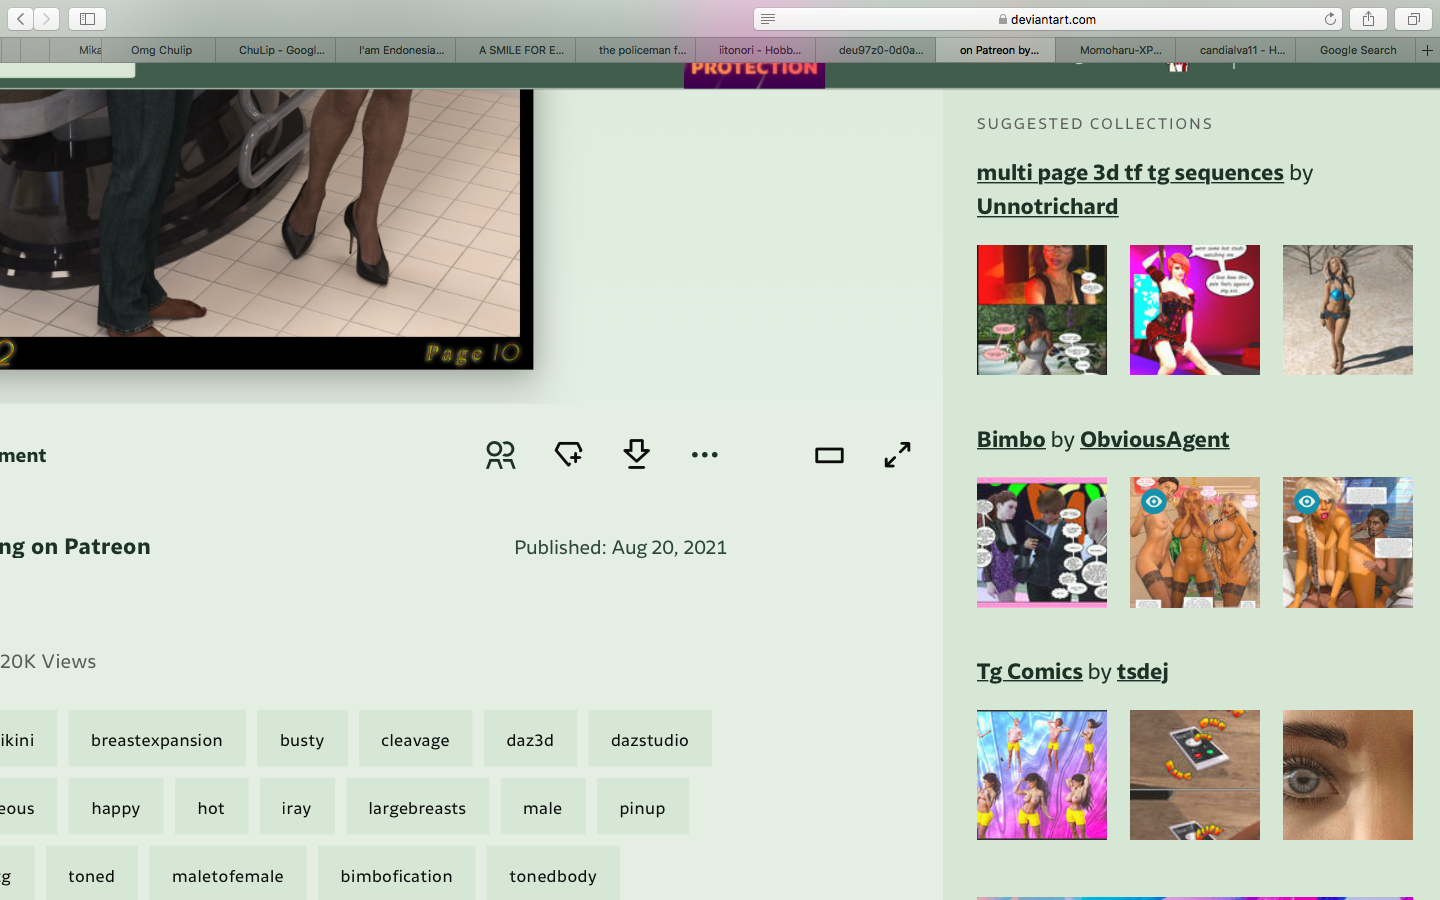This screenshot has height=900, width=1440.
Task: Open the add to group icon
Action: 500,455
